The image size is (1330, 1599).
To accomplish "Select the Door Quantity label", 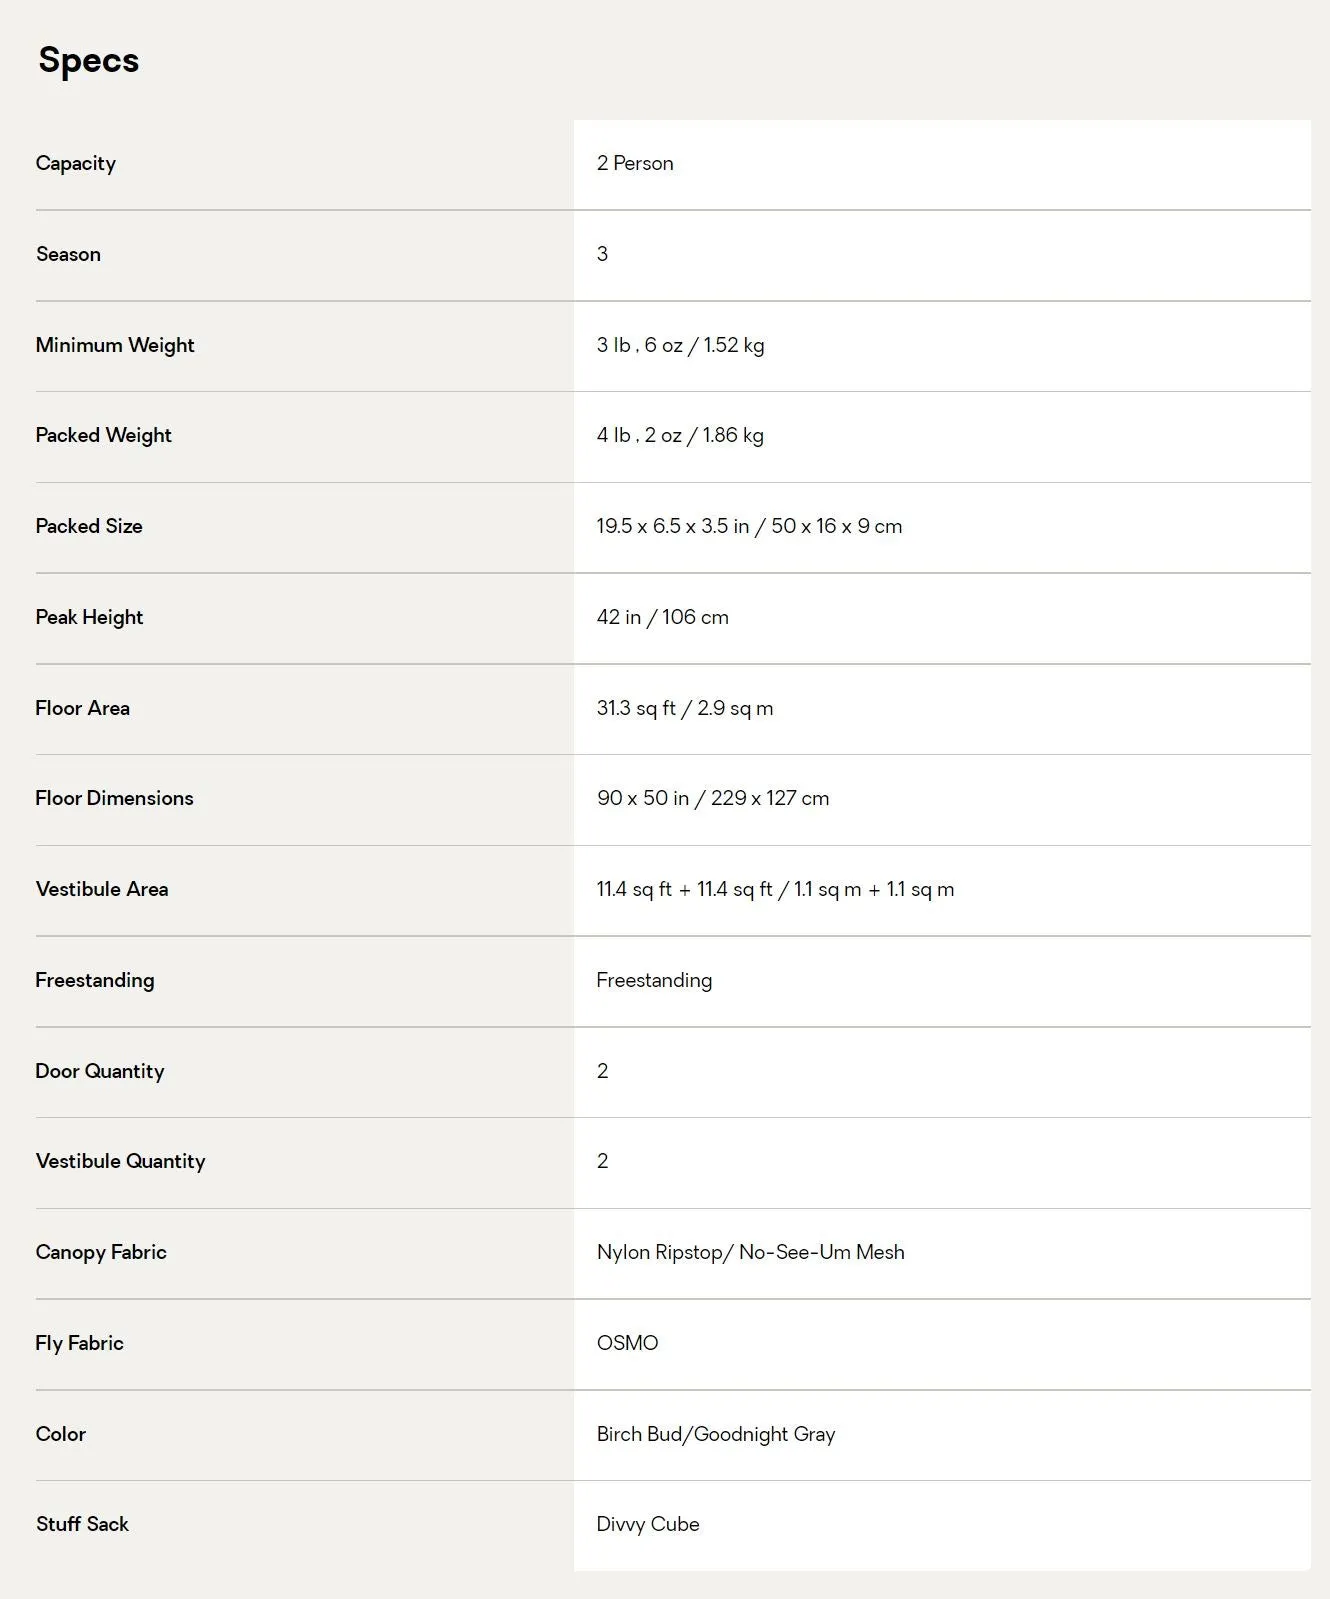I will point(100,1071).
